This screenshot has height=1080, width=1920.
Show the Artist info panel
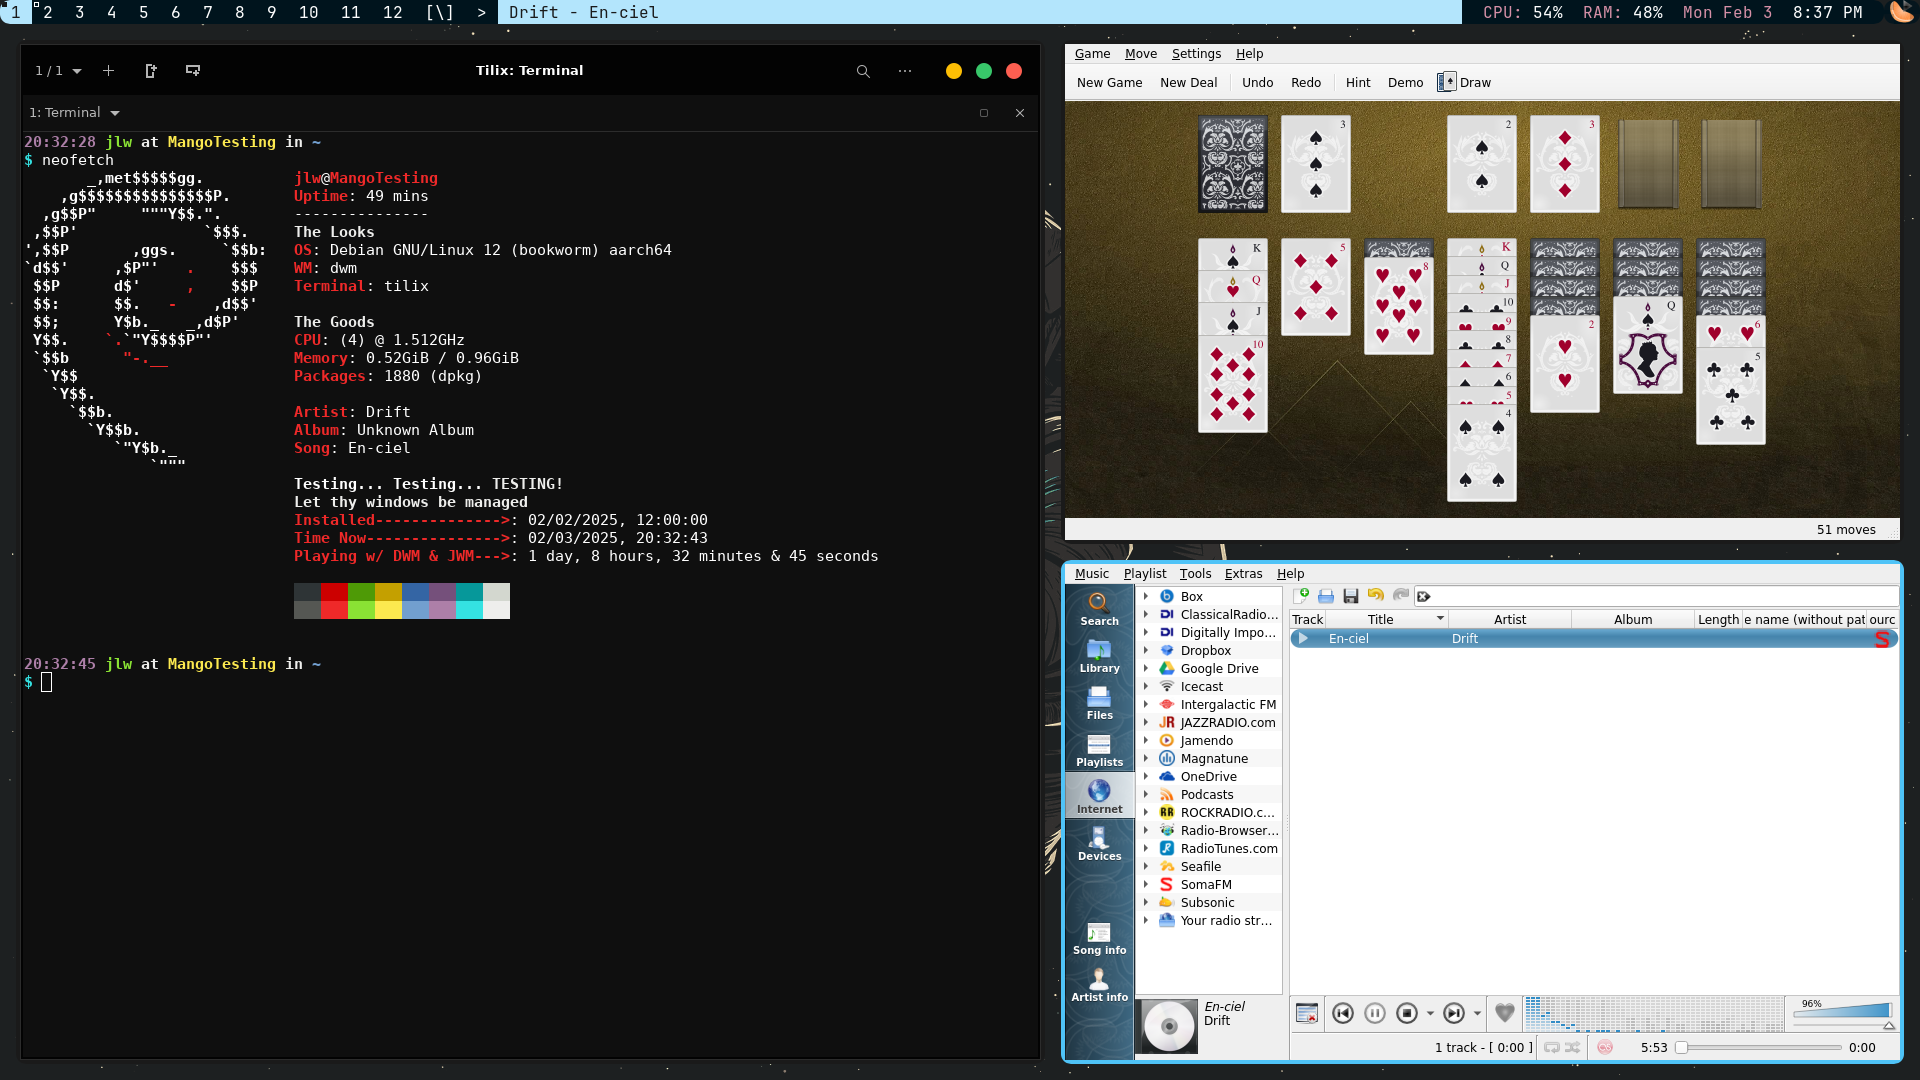[1099, 985]
